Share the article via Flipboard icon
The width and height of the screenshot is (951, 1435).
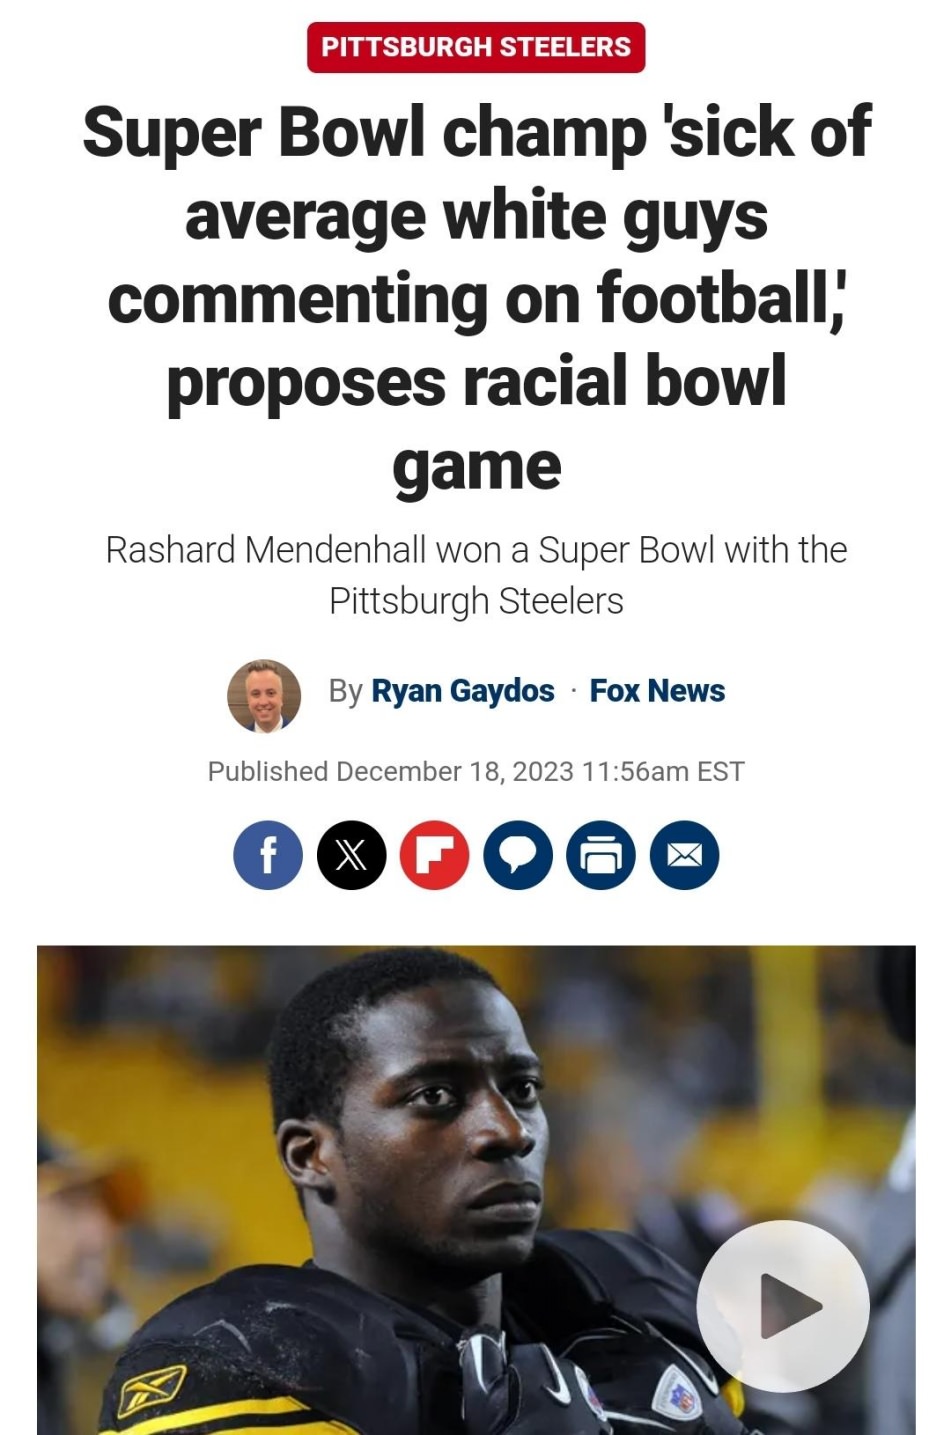click(x=435, y=856)
